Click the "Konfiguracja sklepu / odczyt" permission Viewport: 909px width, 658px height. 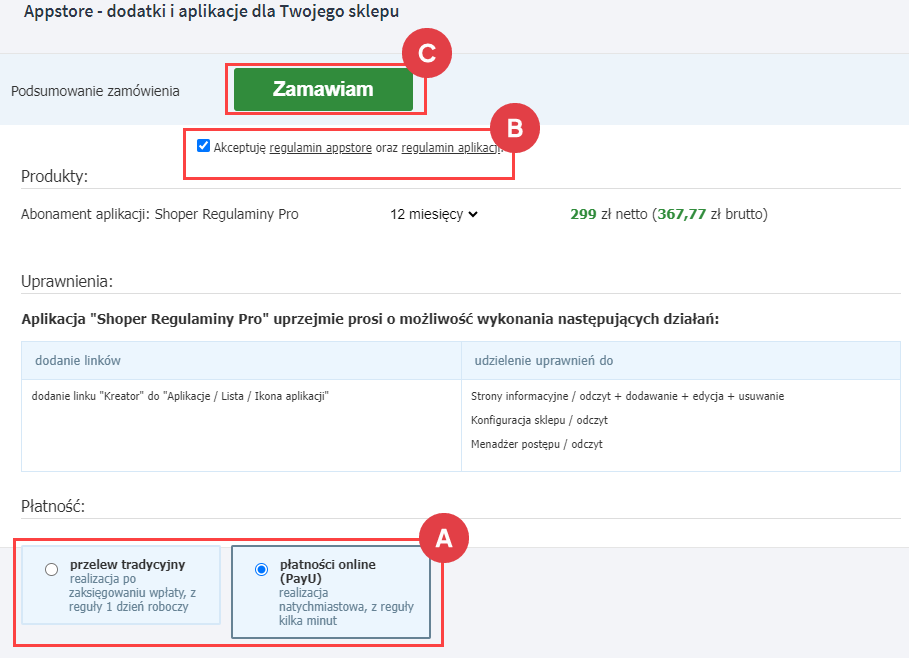point(539,420)
